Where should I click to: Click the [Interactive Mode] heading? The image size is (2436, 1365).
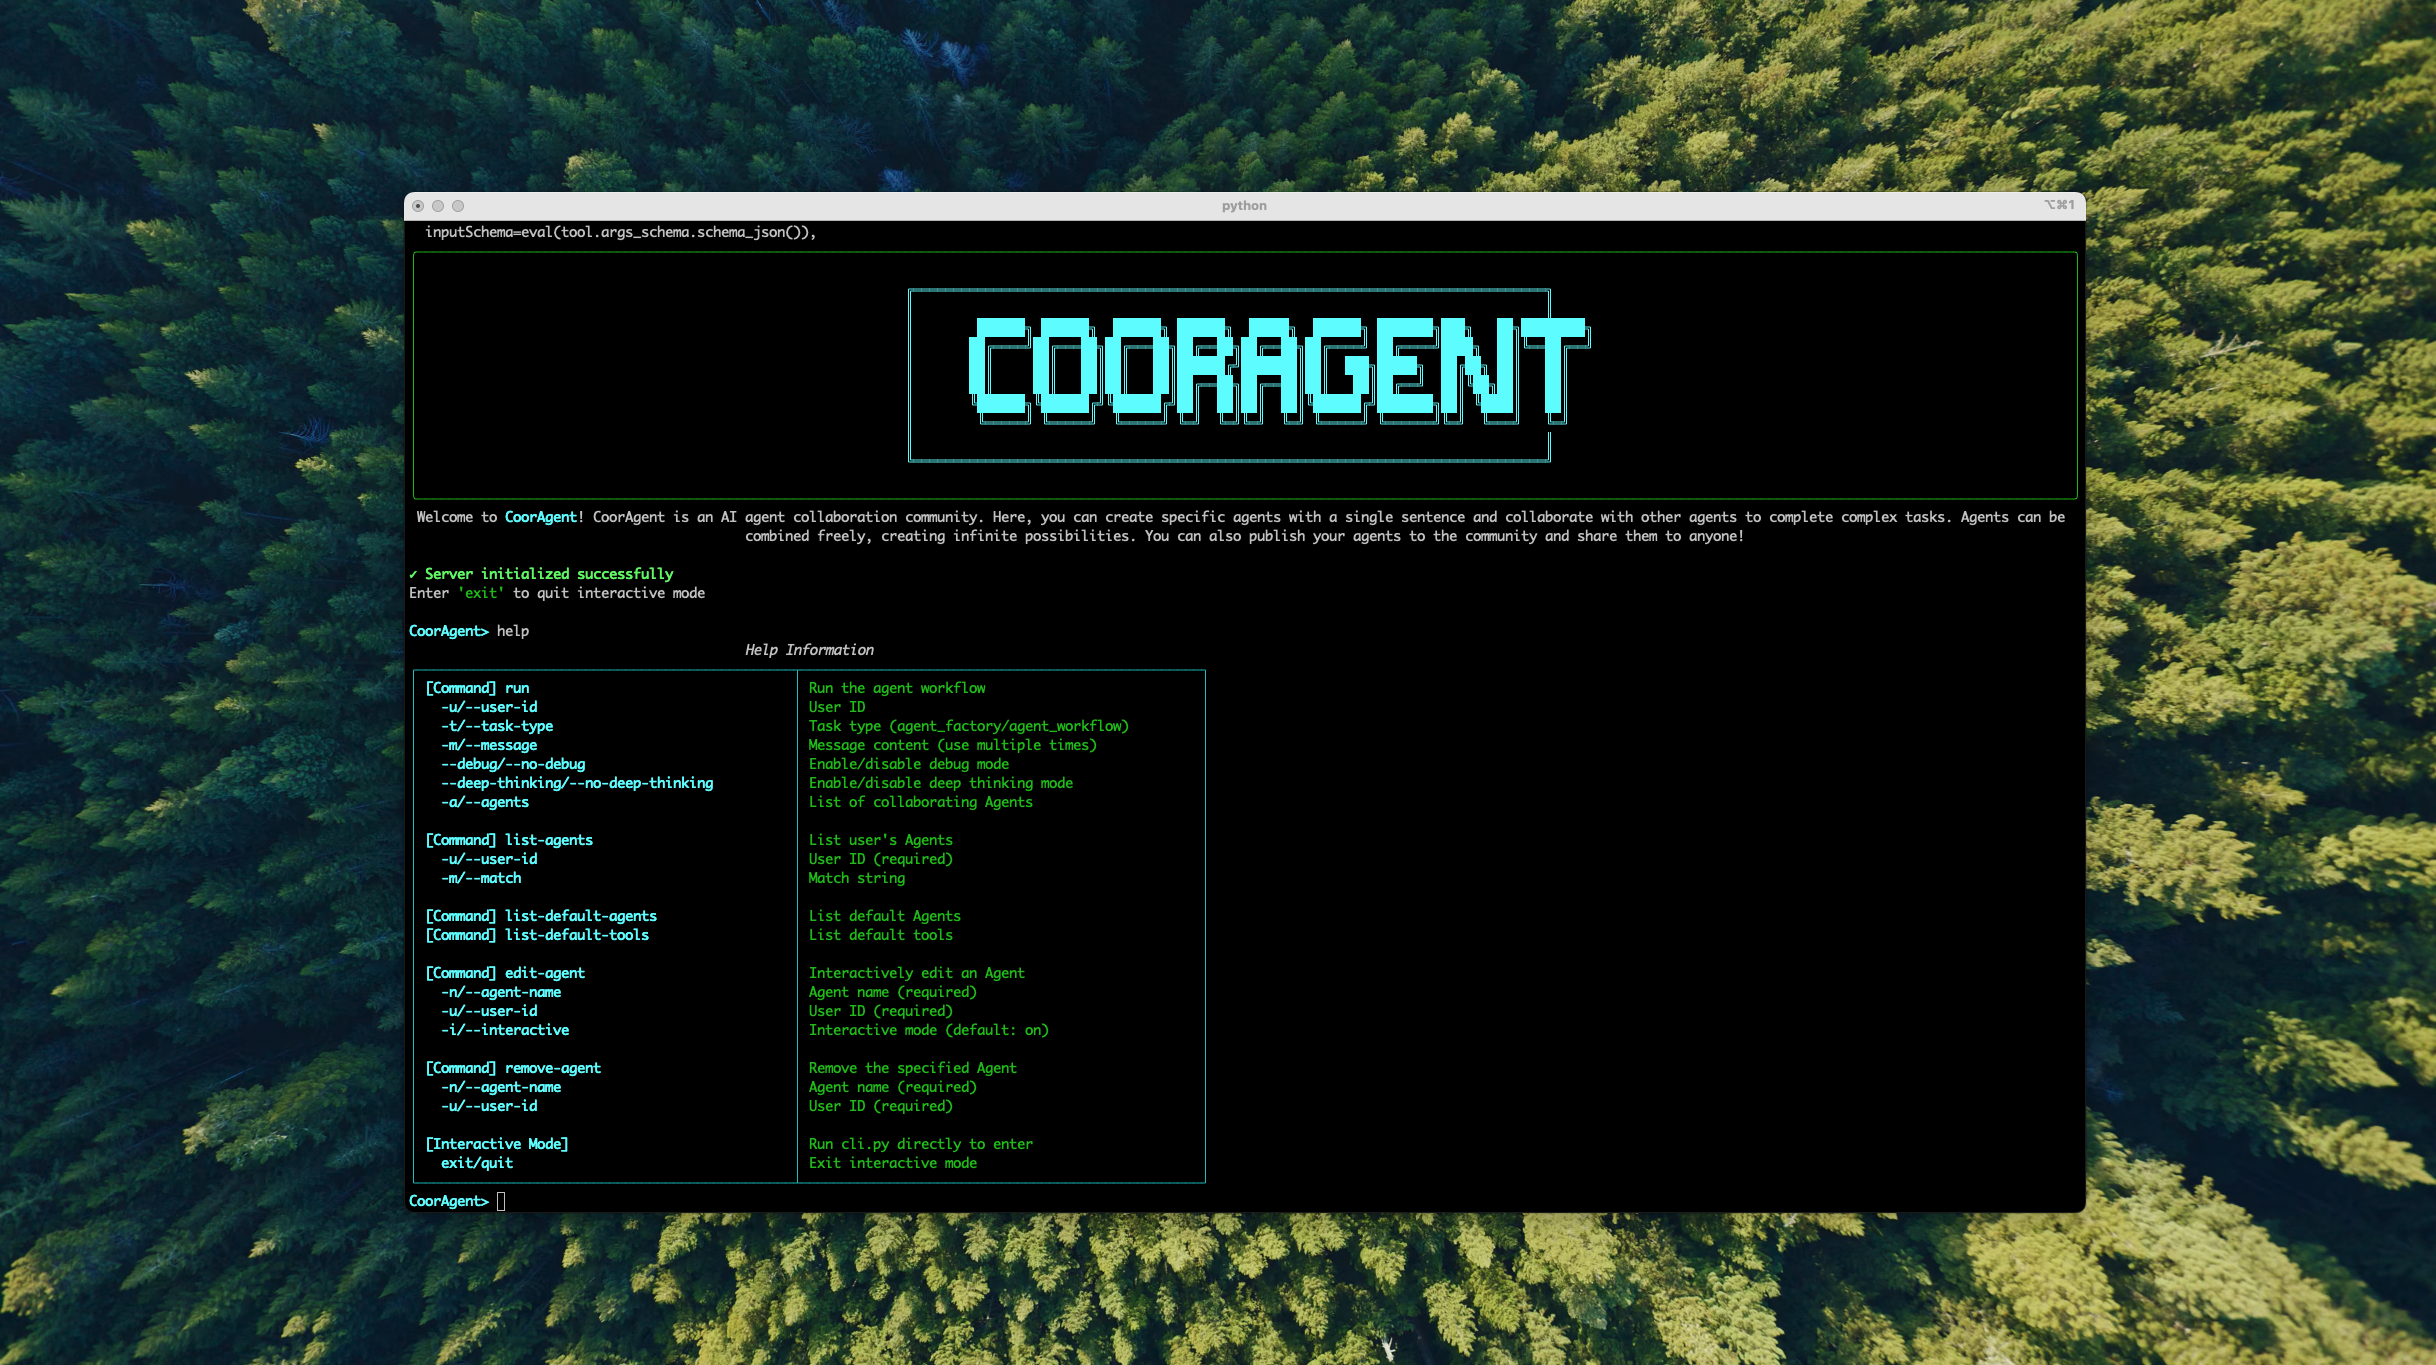click(x=497, y=1144)
